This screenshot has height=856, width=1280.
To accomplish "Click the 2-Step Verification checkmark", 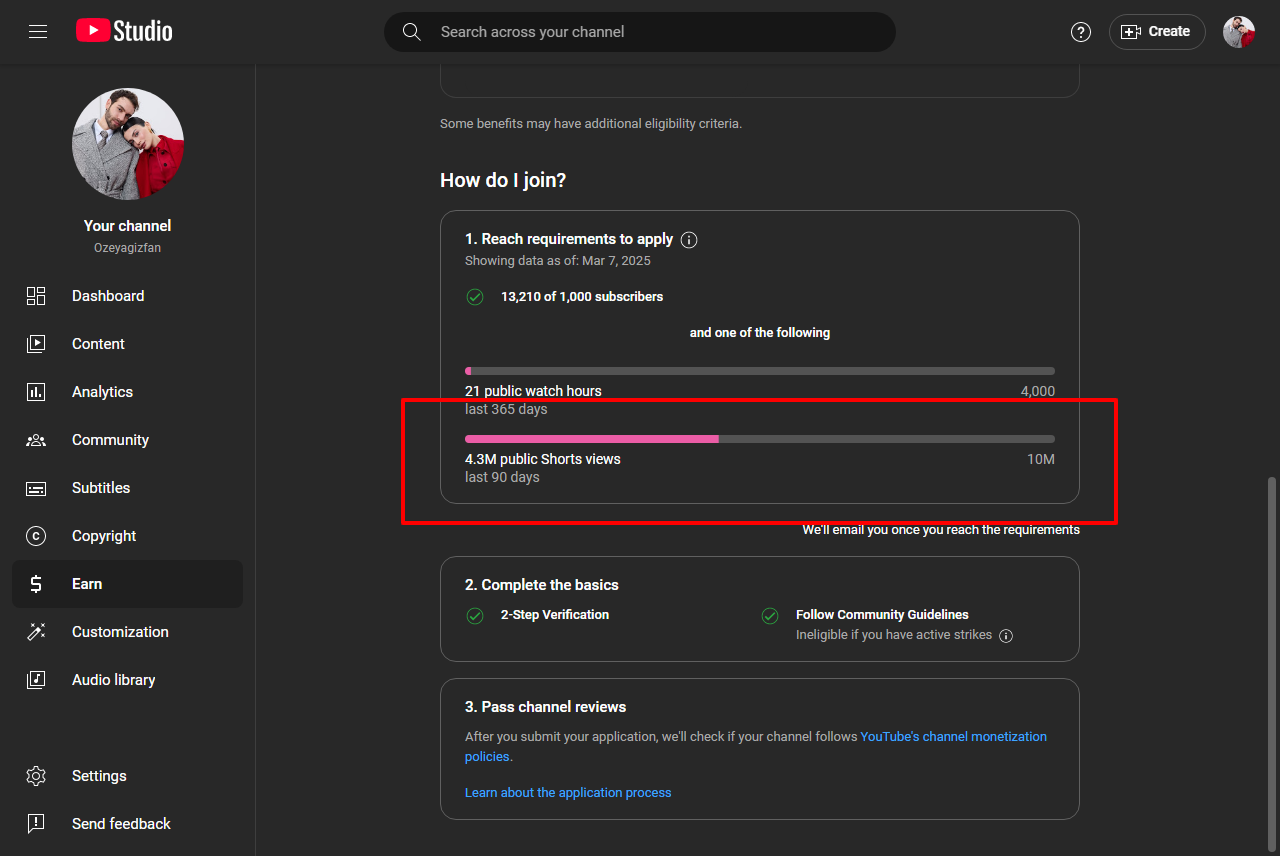I will [475, 616].
